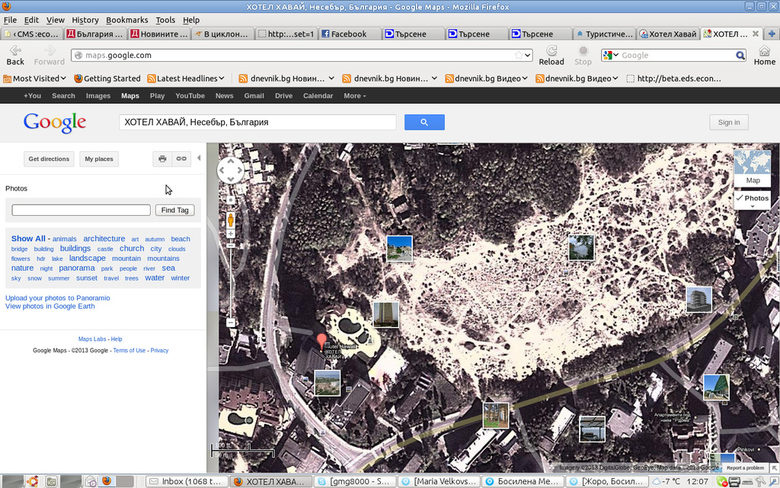Click the pan control compass on map
The width and height of the screenshot is (780, 488).
click(230, 170)
